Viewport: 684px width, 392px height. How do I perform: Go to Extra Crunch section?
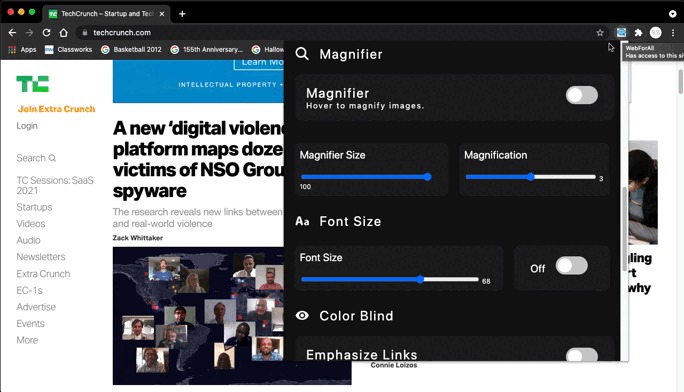pos(43,274)
